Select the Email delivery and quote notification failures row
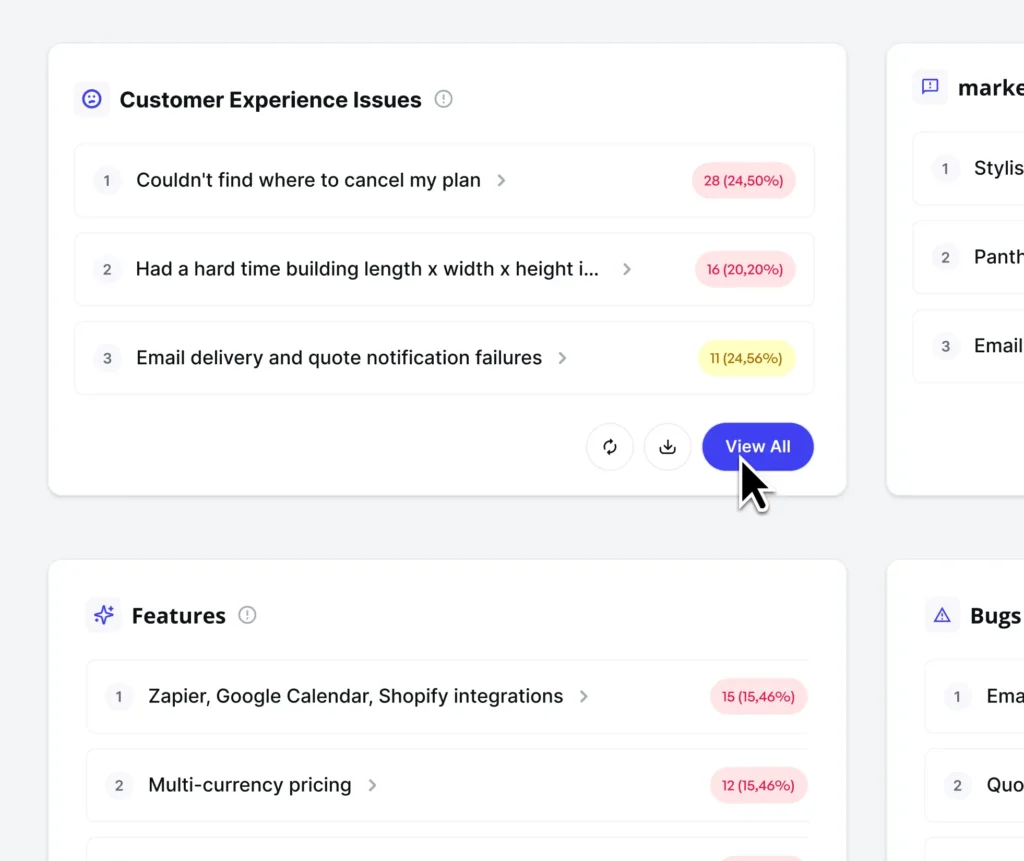 444,358
